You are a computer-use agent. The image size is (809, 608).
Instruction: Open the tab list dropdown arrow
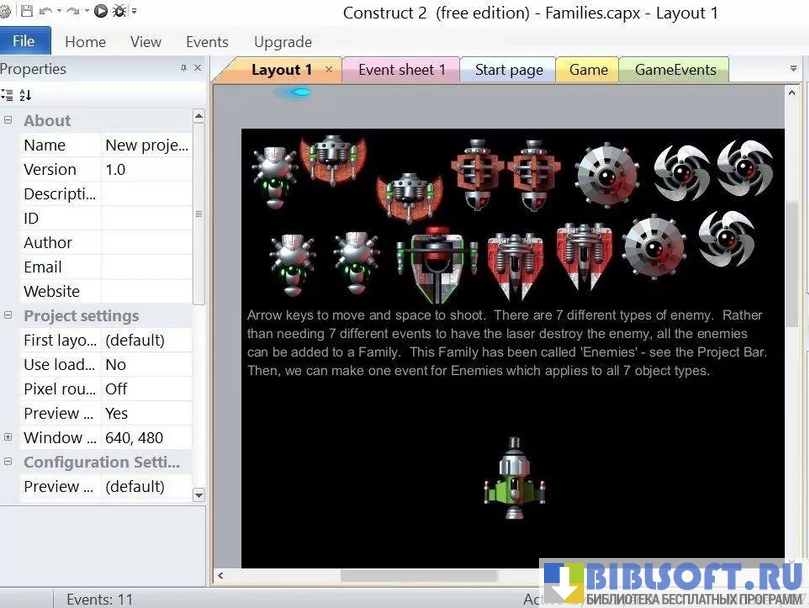coord(792,70)
